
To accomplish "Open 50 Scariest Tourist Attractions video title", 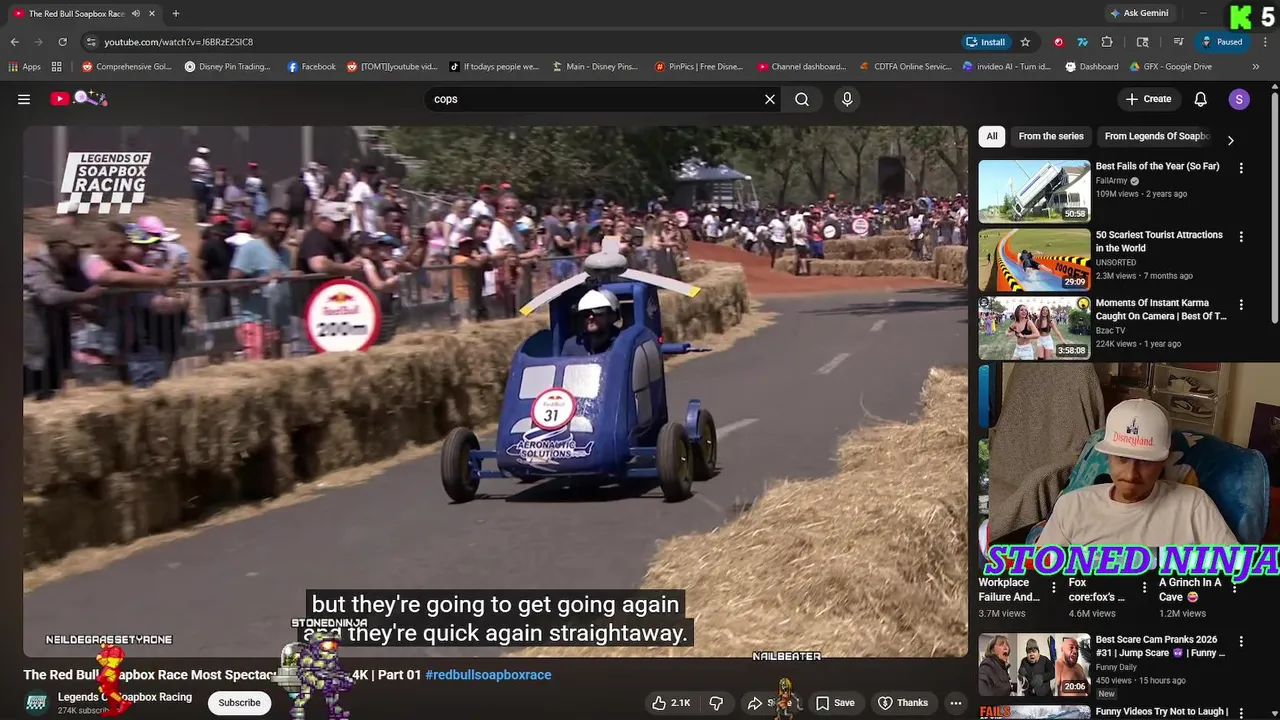I will point(1159,241).
